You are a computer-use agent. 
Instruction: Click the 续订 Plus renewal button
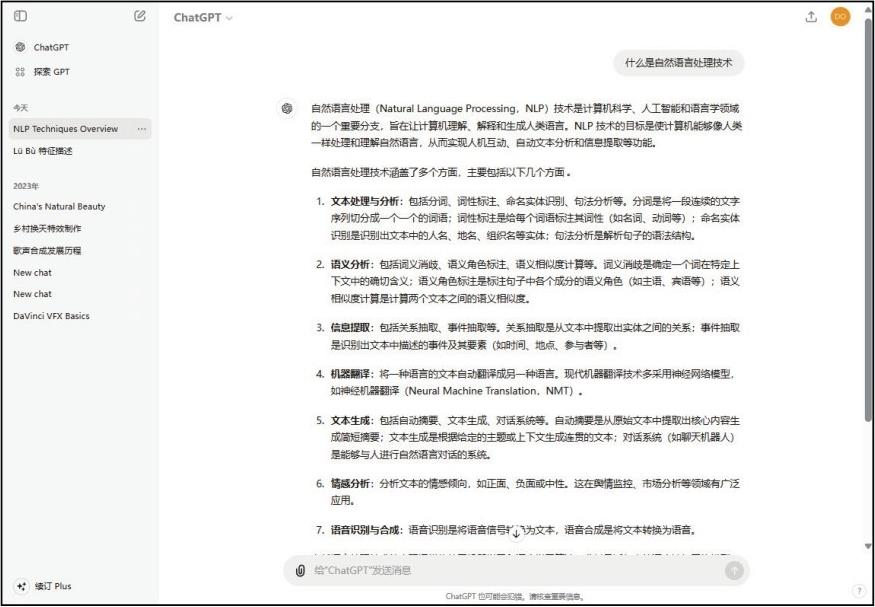[x=45, y=586]
